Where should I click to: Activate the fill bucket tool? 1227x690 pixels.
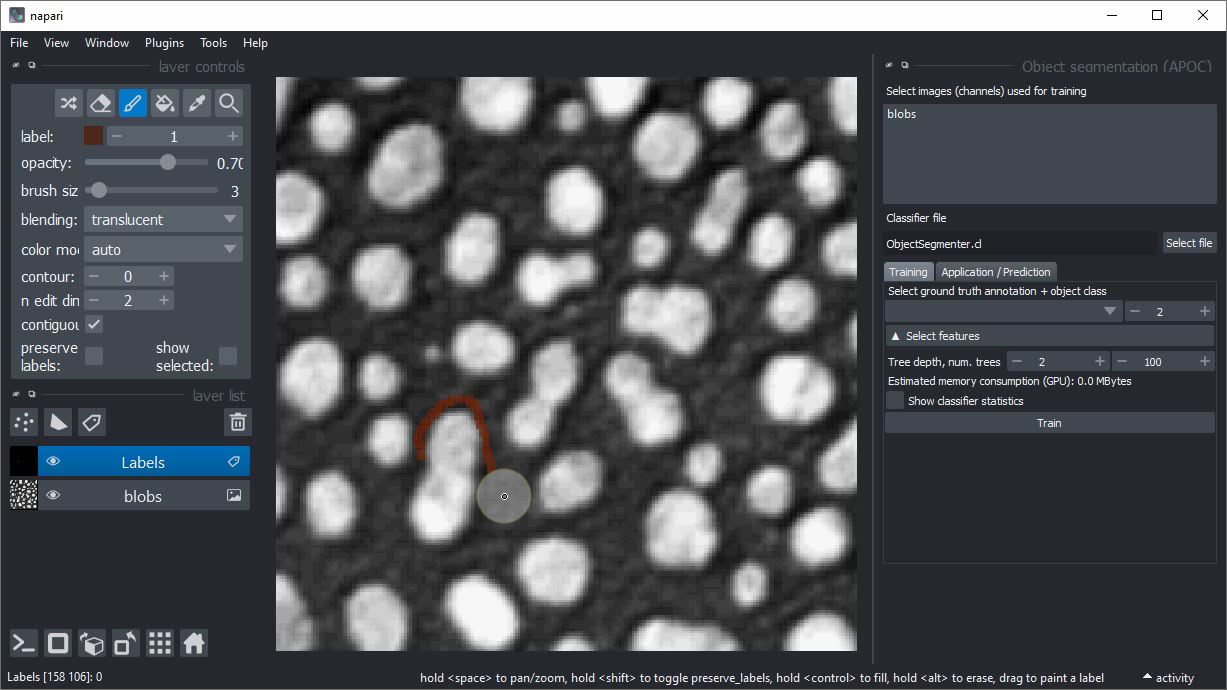pyautogui.click(x=165, y=103)
